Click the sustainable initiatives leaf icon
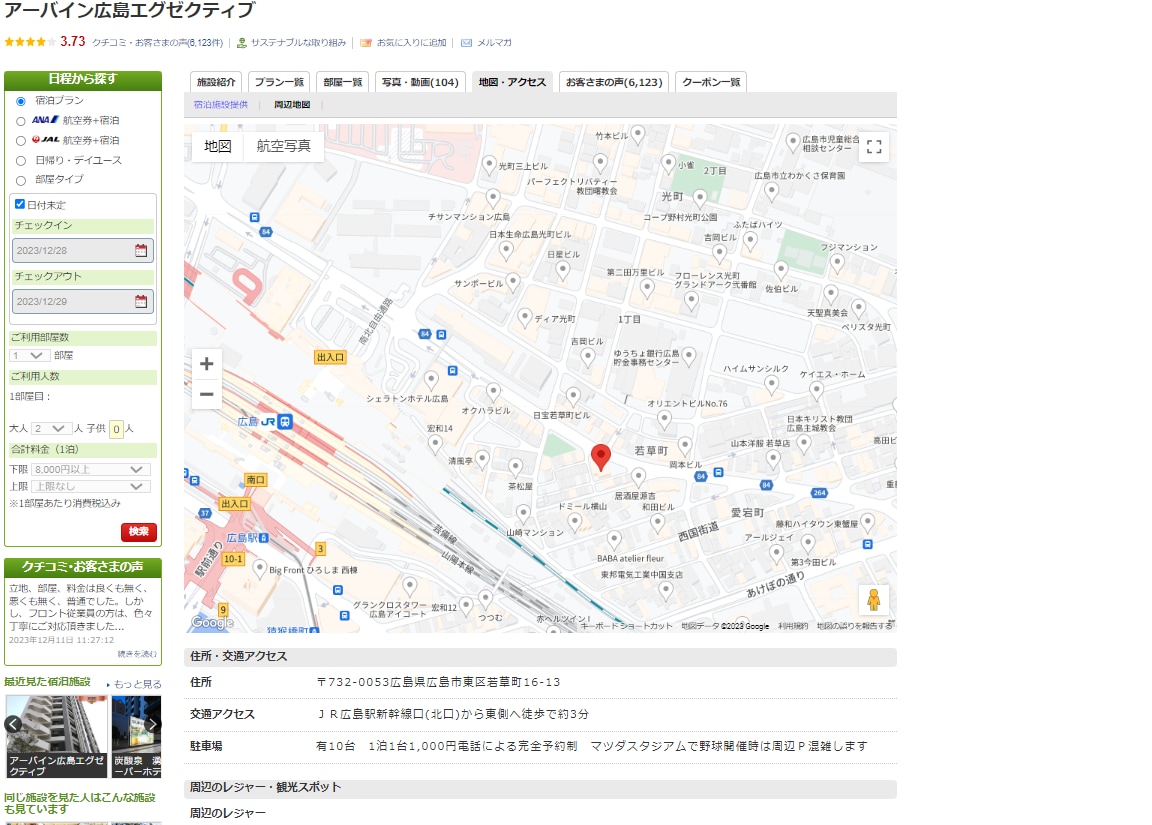Image resolution: width=1152 pixels, height=825 pixels. click(x=241, y=43)
